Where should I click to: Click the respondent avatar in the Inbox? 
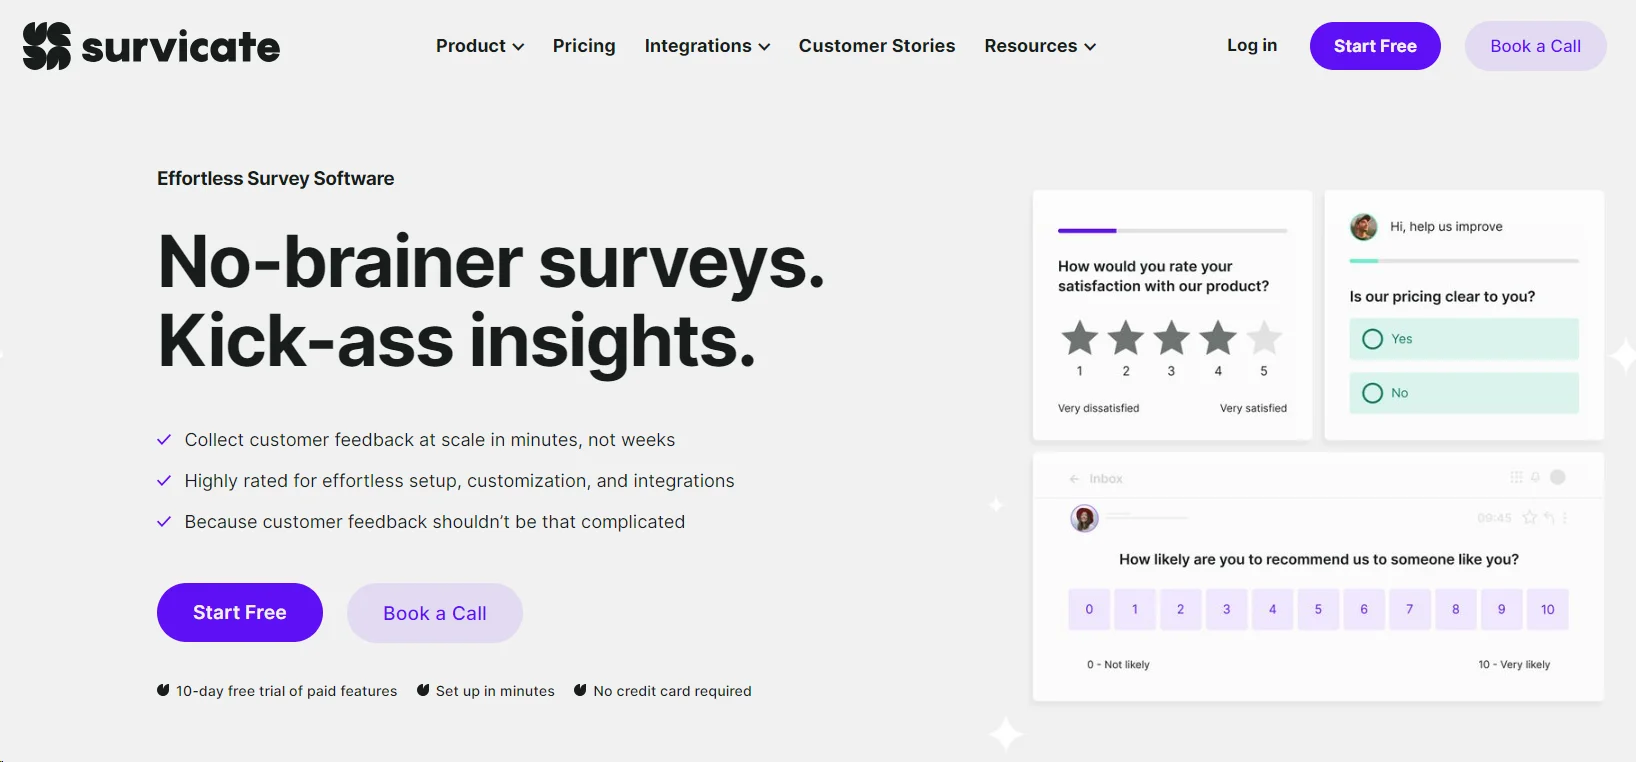pos(1085,519)
